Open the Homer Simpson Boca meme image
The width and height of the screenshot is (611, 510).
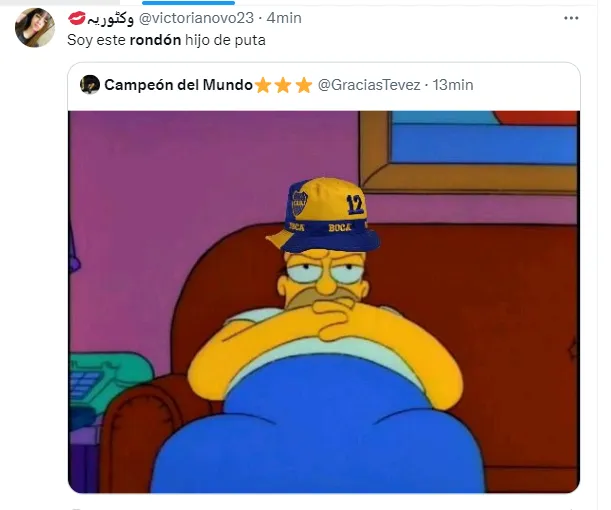[x=324, y=302]
